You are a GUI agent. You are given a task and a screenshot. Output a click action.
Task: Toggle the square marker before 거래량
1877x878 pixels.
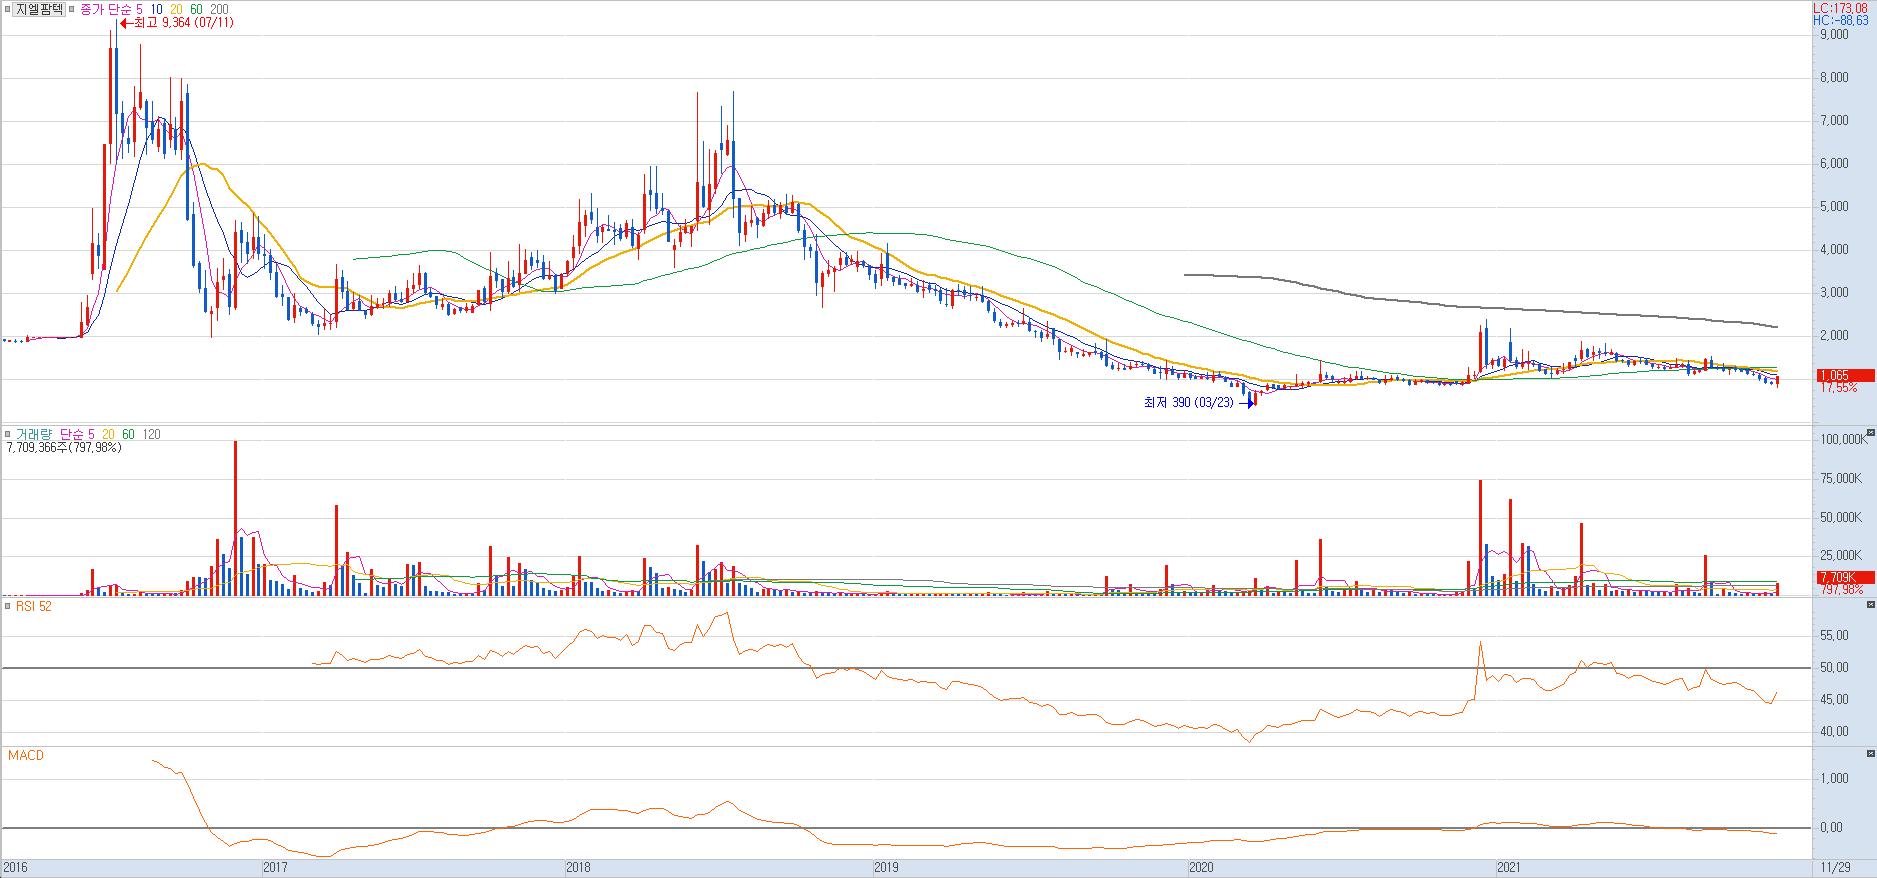[x=8, y=435]
